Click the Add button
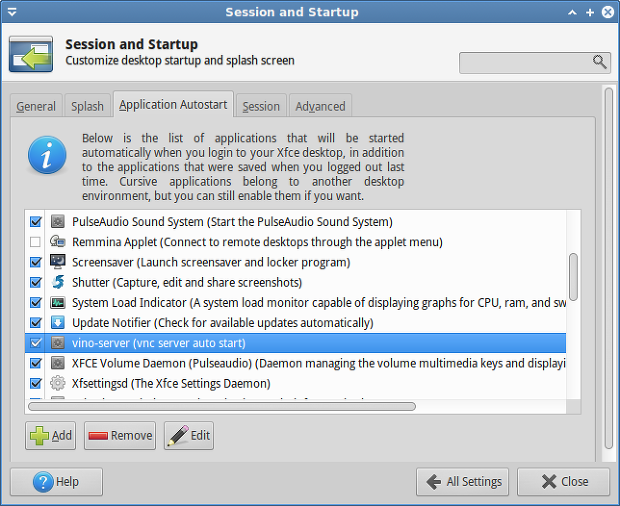Screen dimensions: 620x506 (x=51, y=435)
